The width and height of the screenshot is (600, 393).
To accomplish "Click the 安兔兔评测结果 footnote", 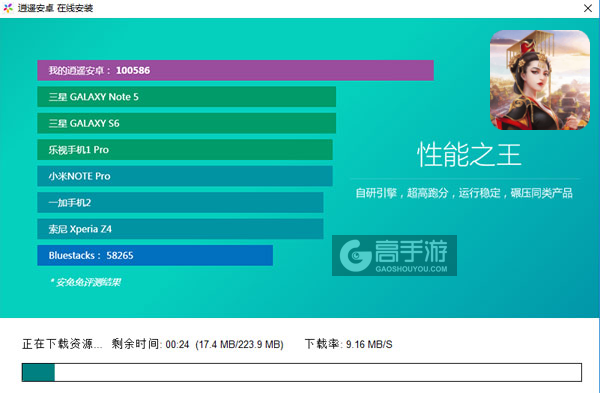I will pos(86,282).
